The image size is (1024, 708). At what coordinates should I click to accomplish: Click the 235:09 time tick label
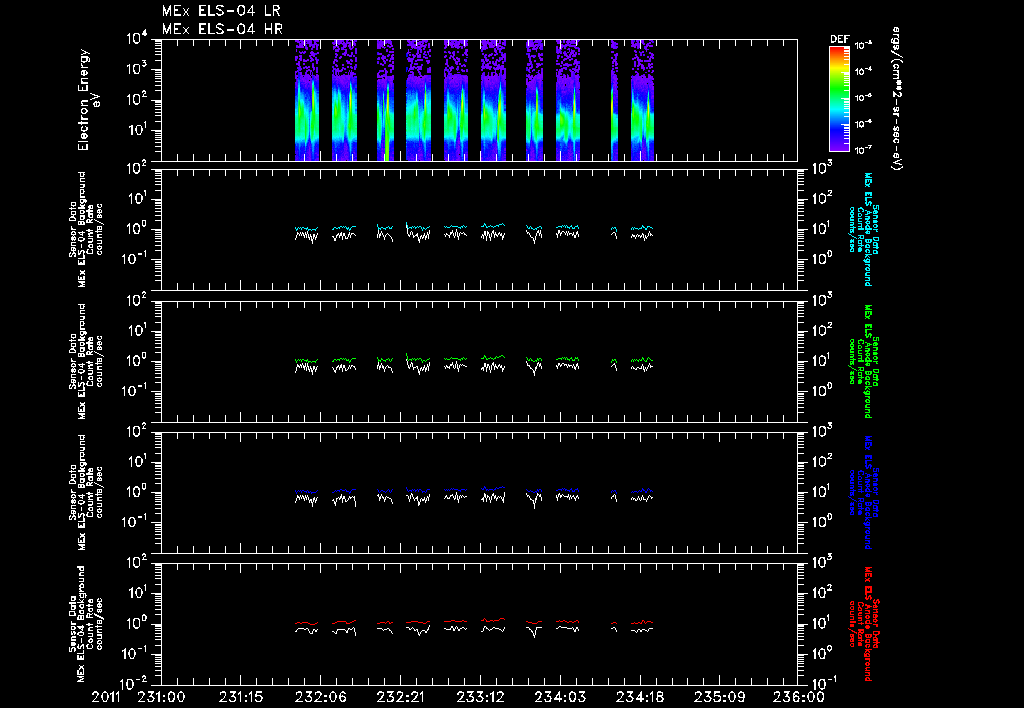tap(718, 697)
